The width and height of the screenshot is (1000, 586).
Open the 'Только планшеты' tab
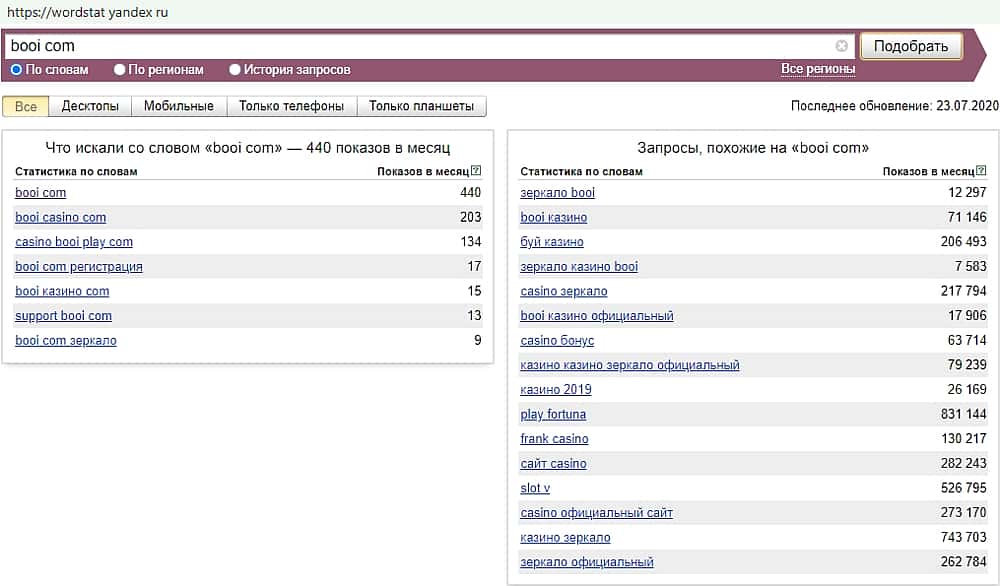click(x=422, y=106)
